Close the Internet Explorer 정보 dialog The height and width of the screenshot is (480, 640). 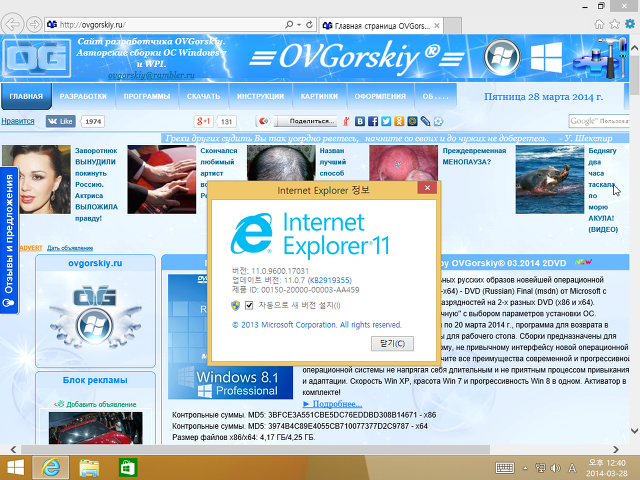click(x=427, y=188)
